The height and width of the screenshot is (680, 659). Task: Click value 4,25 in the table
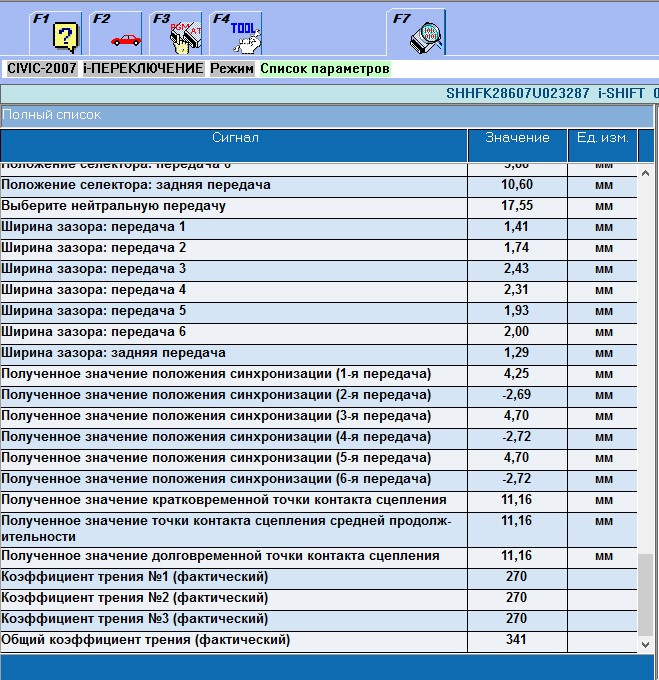(516, 373)
